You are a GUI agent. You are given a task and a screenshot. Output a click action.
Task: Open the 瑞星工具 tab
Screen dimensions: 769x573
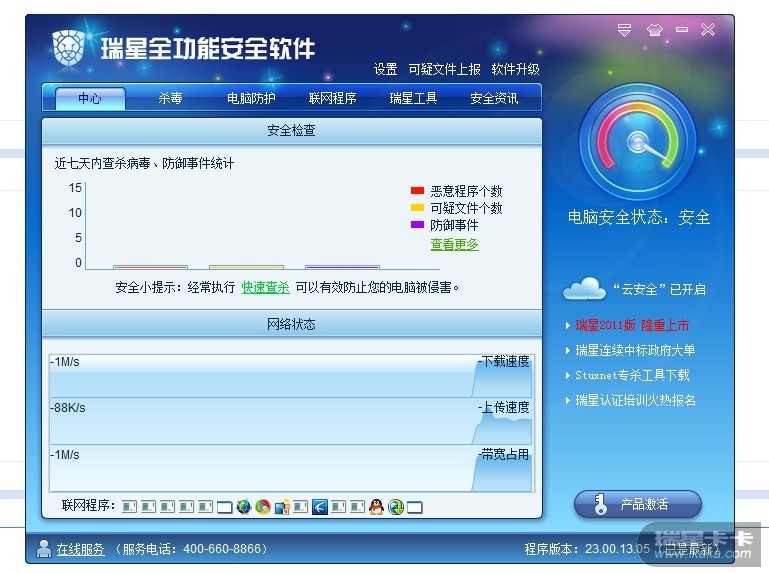pyautogui.click(x=413, y=98)
